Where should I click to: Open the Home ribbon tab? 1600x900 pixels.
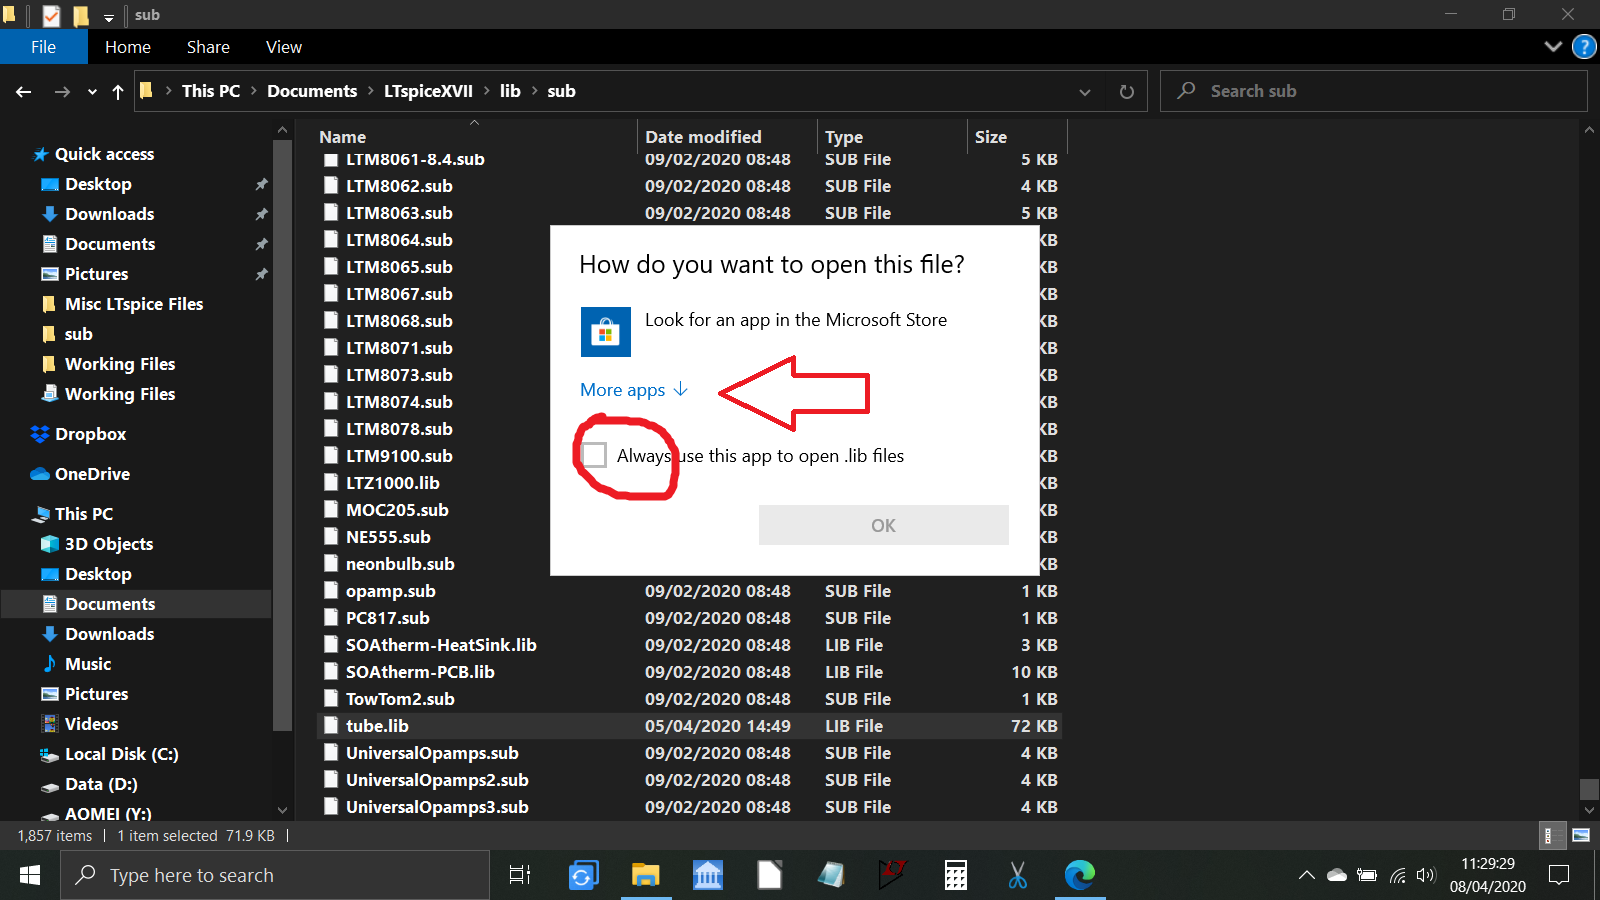click(128, 47)
